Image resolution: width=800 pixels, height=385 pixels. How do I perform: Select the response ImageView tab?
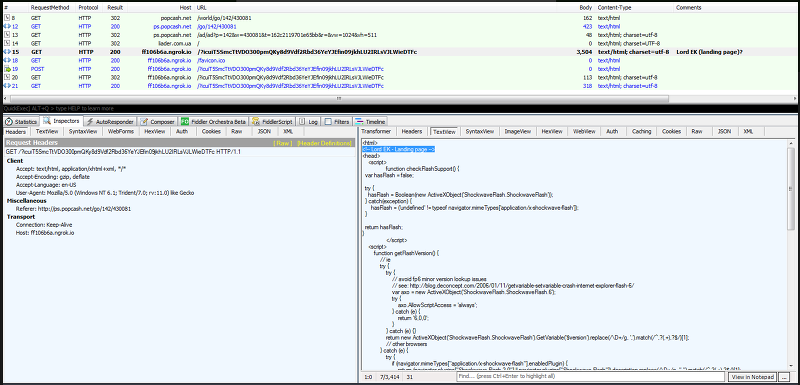(x=518, y=132)
